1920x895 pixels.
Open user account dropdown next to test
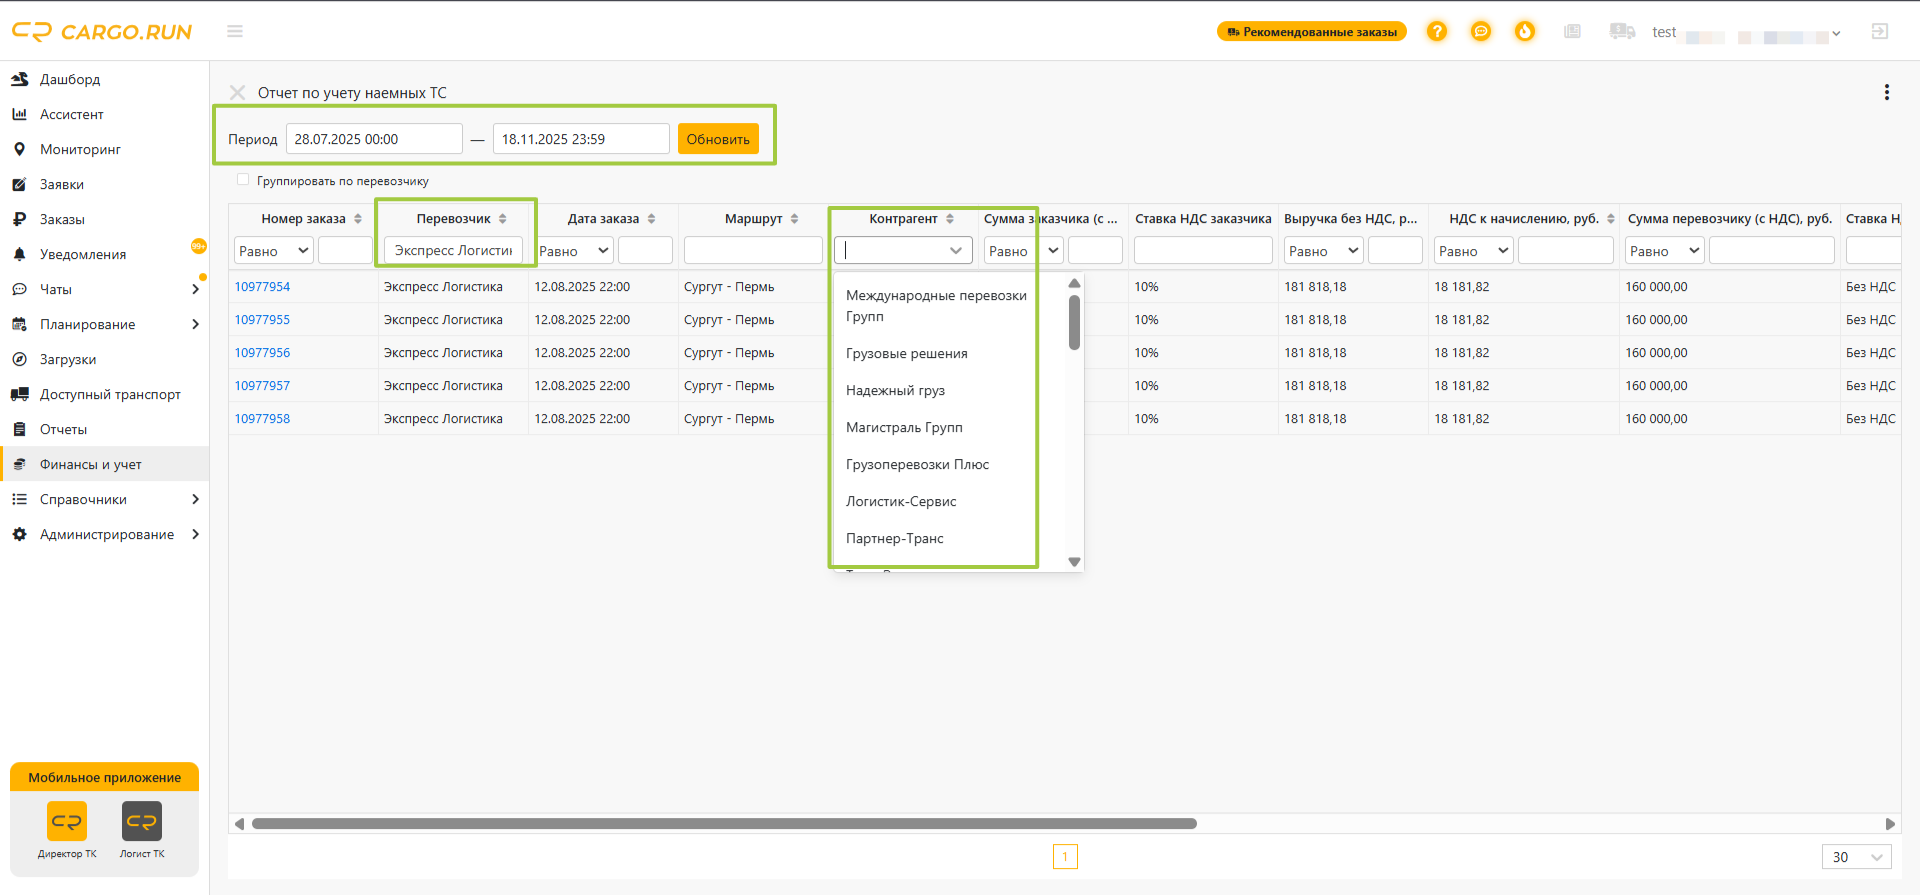1836,33
